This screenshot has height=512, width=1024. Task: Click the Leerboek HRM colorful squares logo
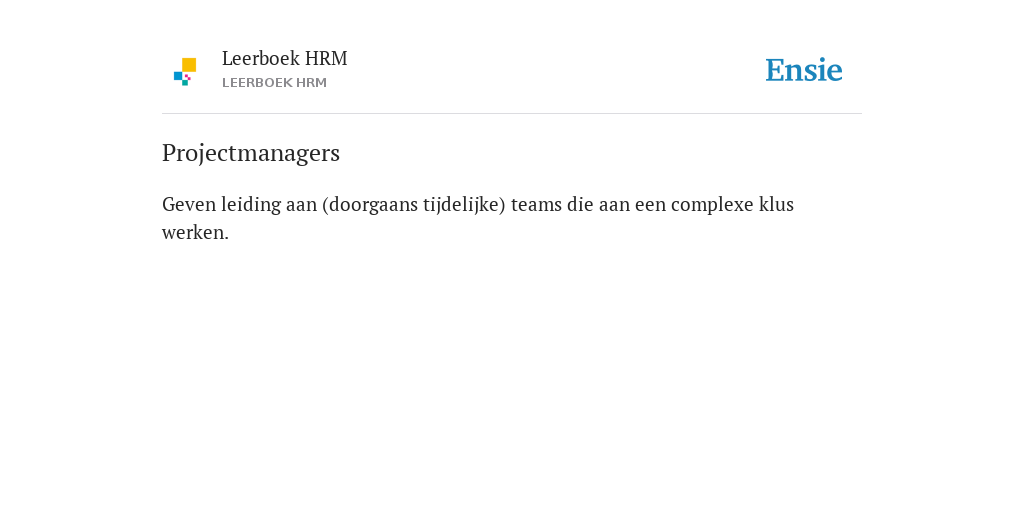coord(185,72)
